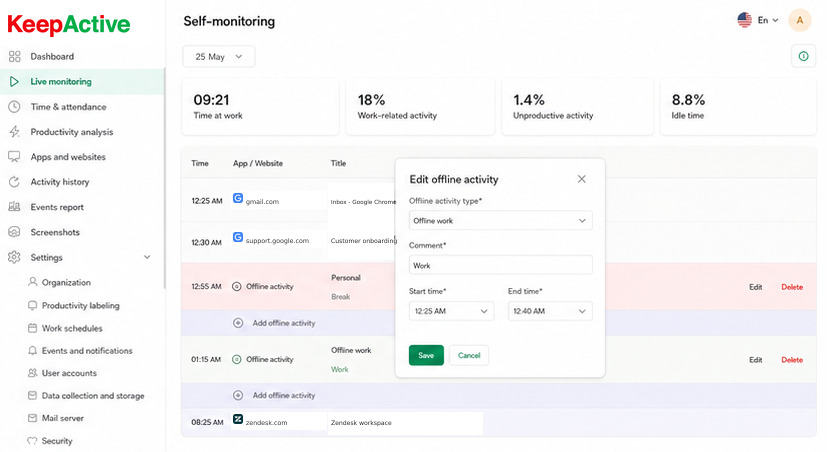Click Screenshots camera icon

point(14,232)
